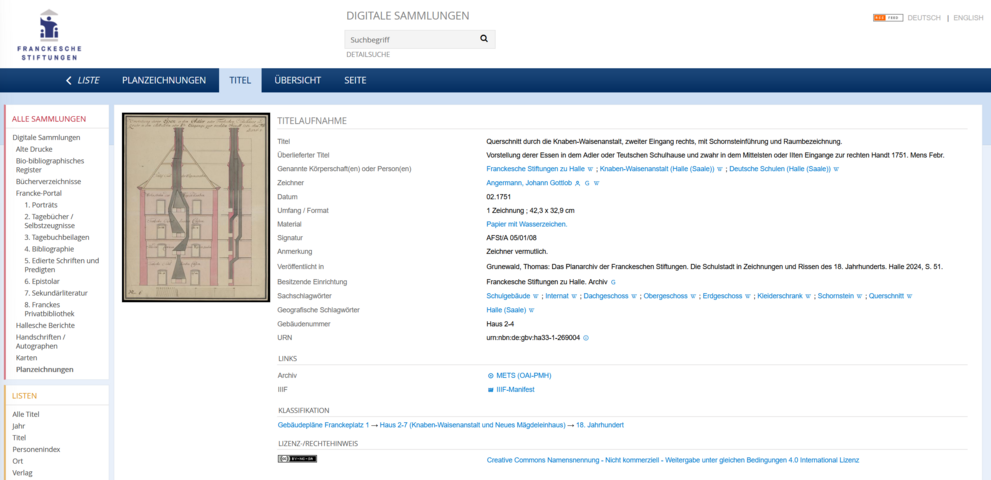Open Hallesche Berichte in sidebar
Screen dimensions: 991x480
click(x=46, y=325)
